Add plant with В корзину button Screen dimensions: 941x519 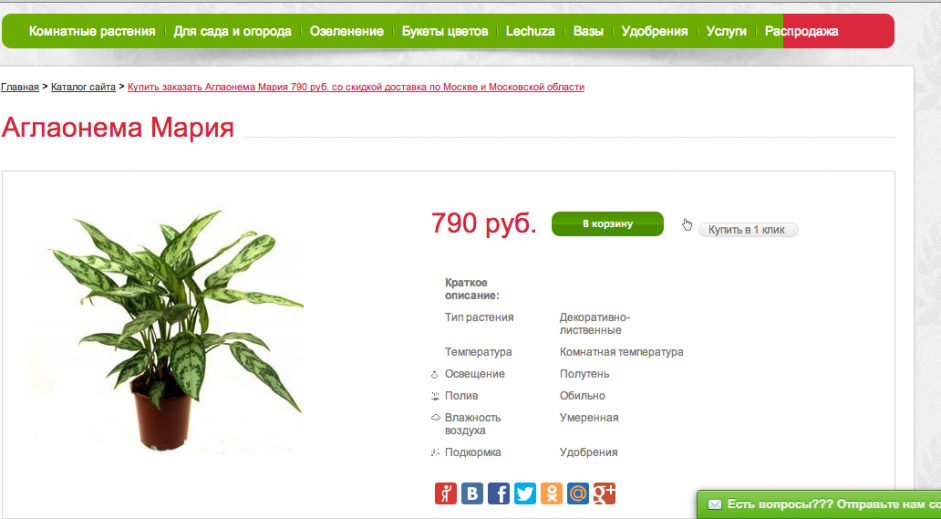(607, 224)
